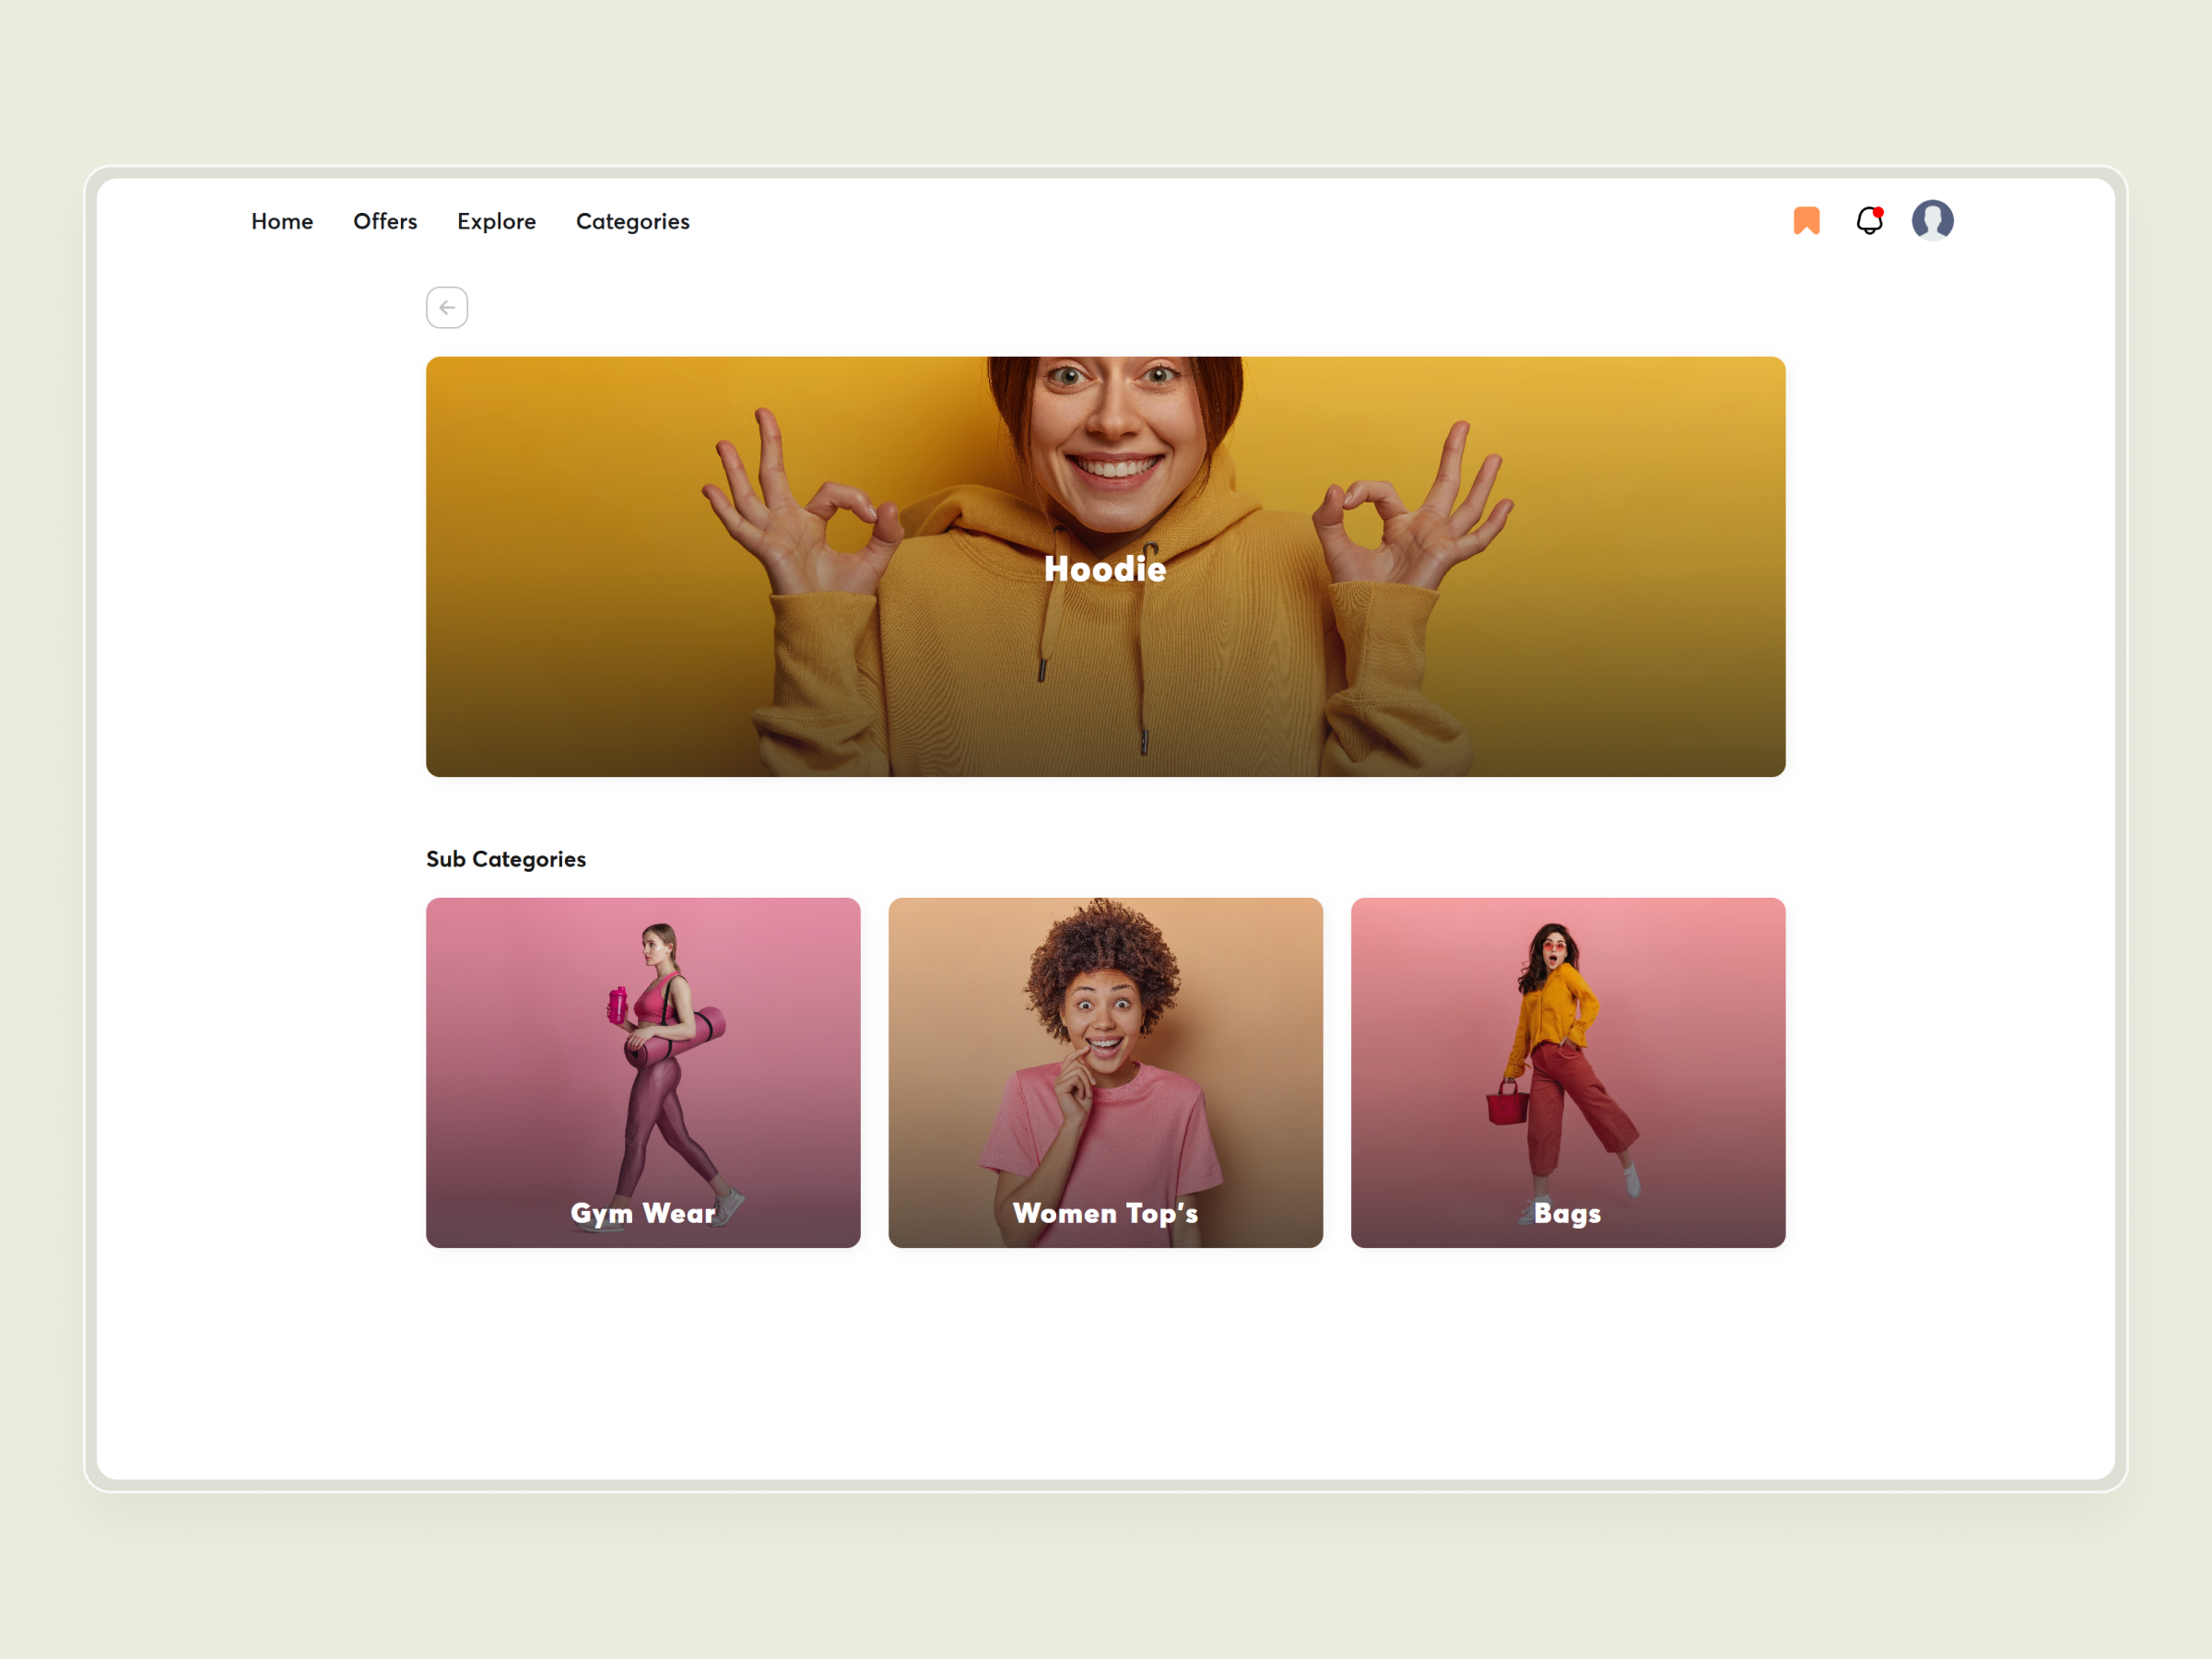
Task: Click the user profile picture top right
Action: coord(1933,219)
